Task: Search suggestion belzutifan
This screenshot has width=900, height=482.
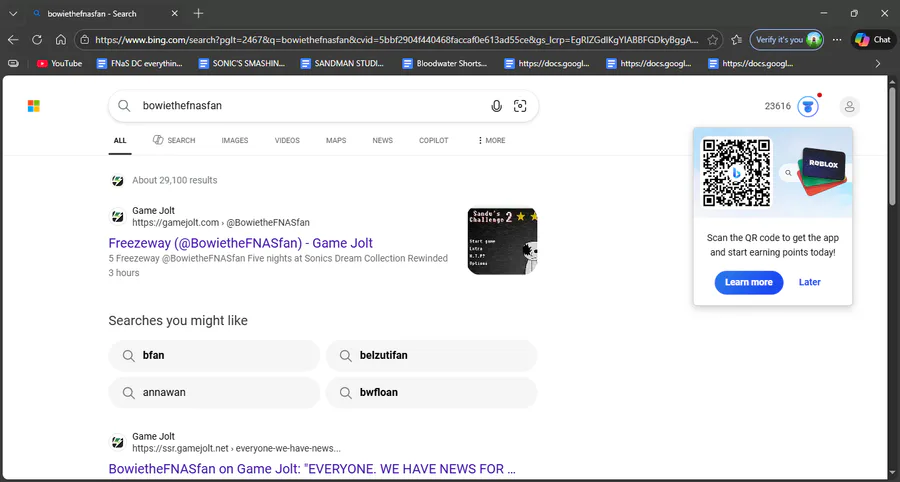Action: tap(431, 356)
